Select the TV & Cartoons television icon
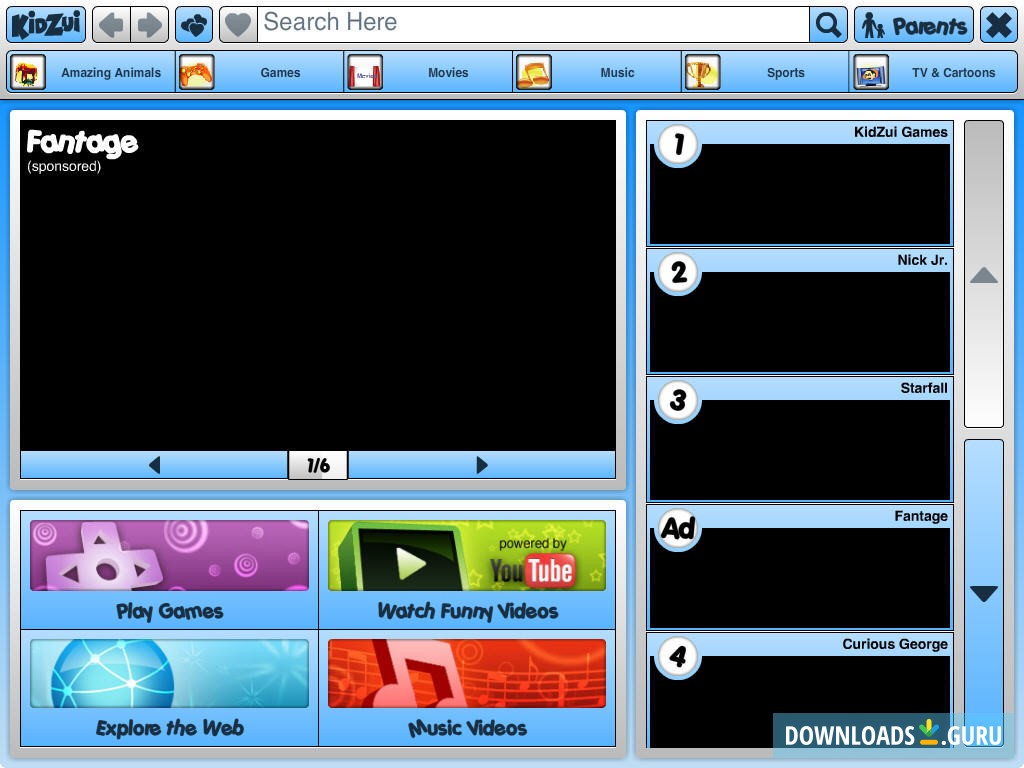The image size is (1024, 768). point(871,71)
